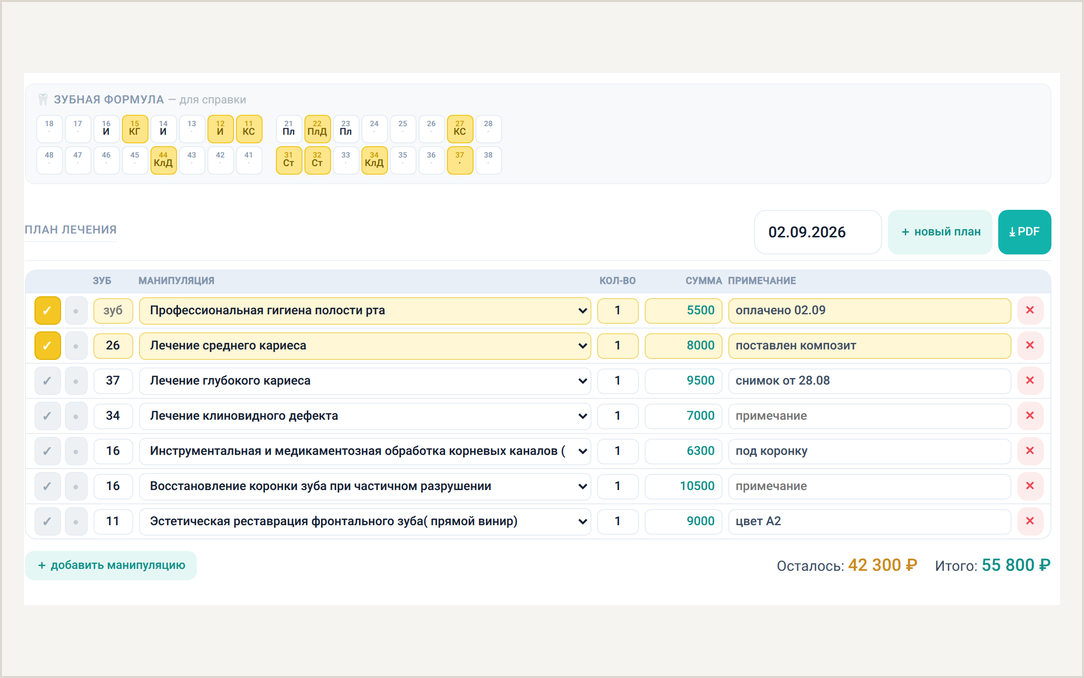Mark Лечение глубокого кариеса as done
Image resolution: width=1084 pixels, height=678 pixels.
pos(48,381)
